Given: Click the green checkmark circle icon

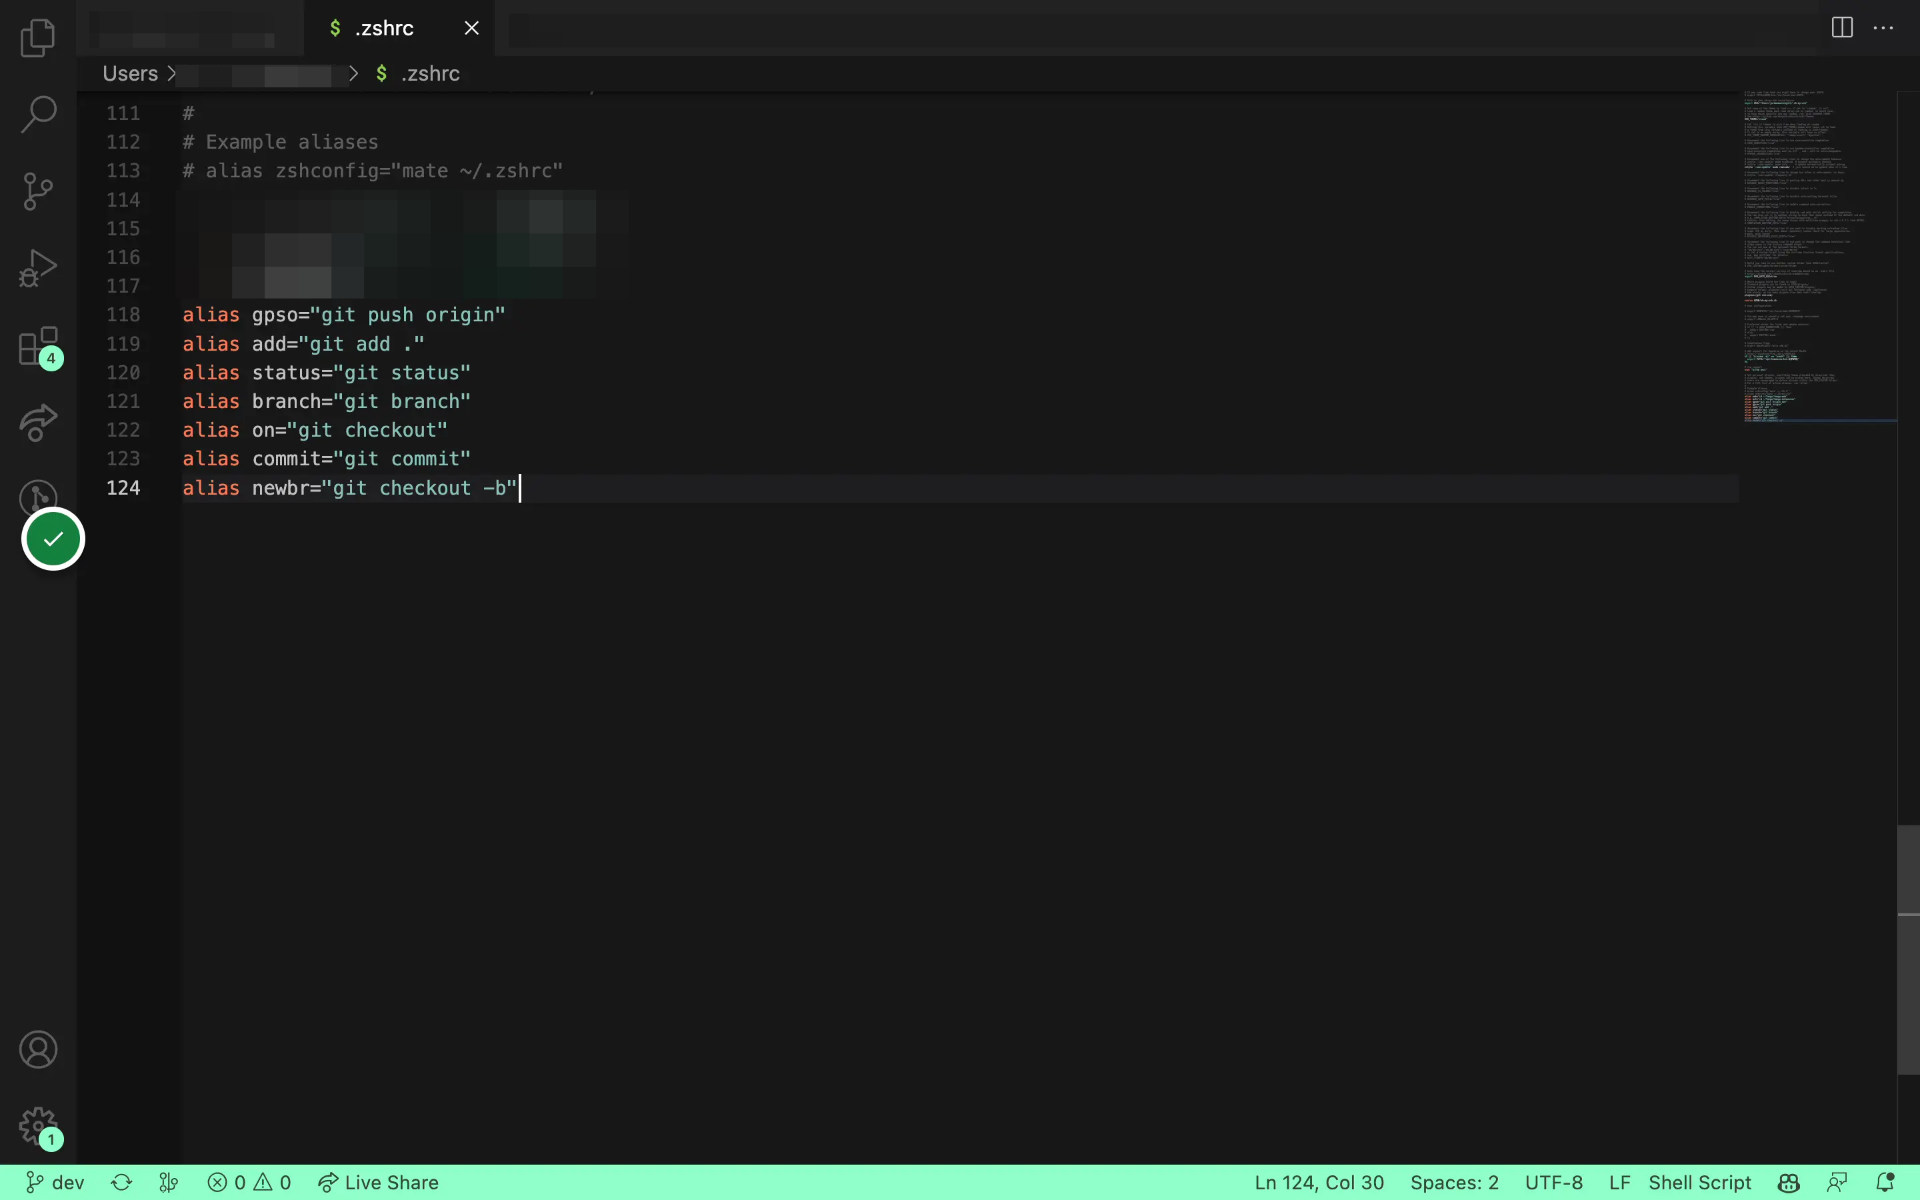Looking at the screenshot, I should click(x=53, y=539).
